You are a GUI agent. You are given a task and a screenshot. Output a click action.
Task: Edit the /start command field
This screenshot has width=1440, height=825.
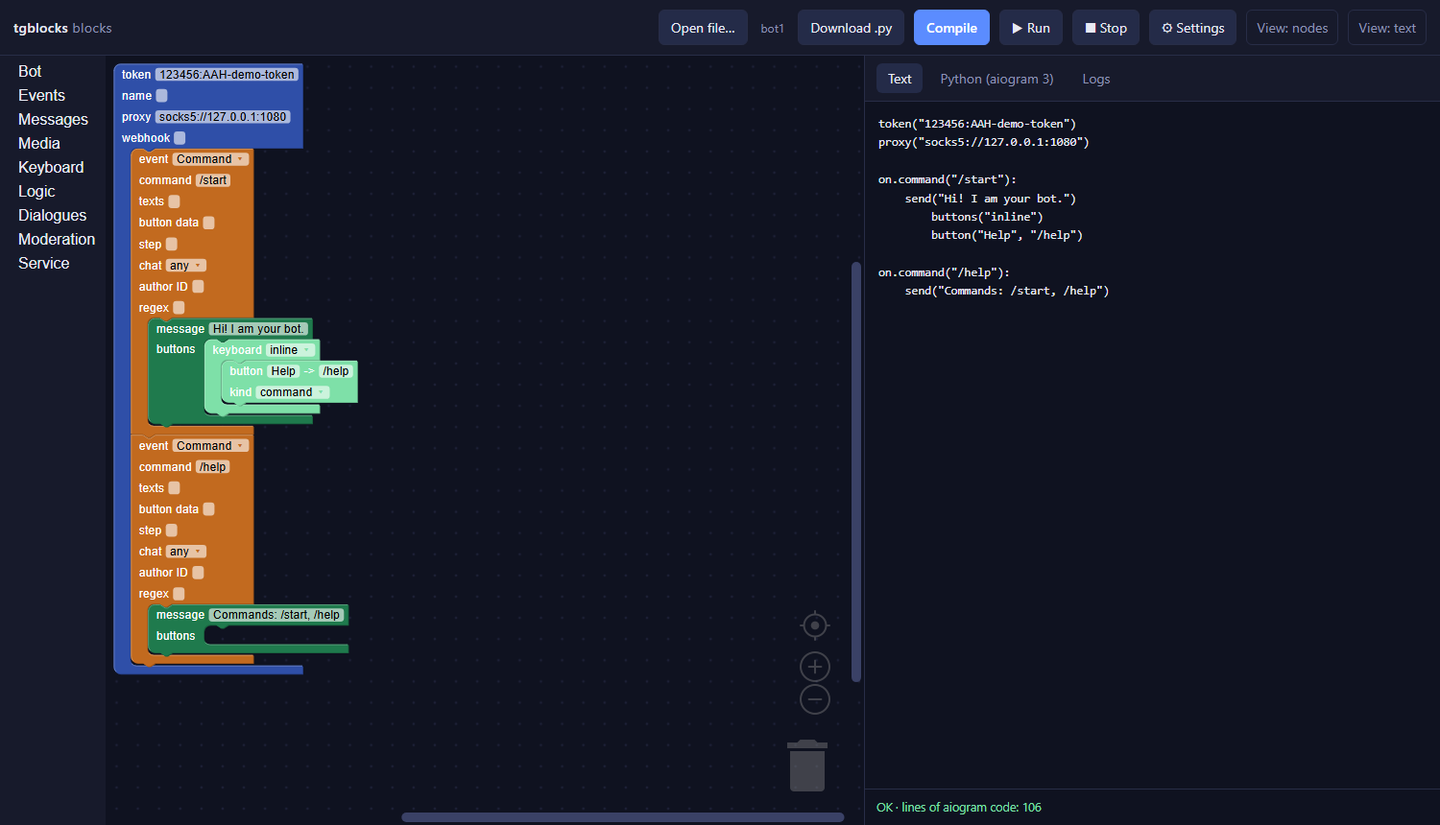213,180
